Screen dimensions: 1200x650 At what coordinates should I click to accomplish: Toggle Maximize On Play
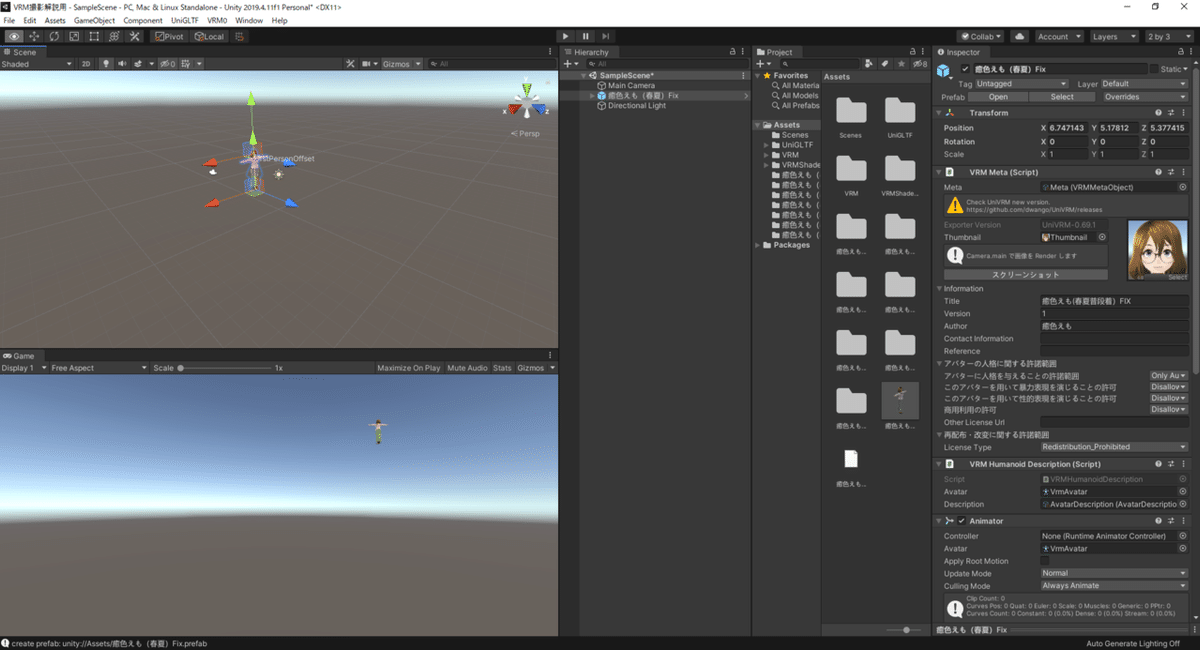pyautogui.click(x=409, y=368)
